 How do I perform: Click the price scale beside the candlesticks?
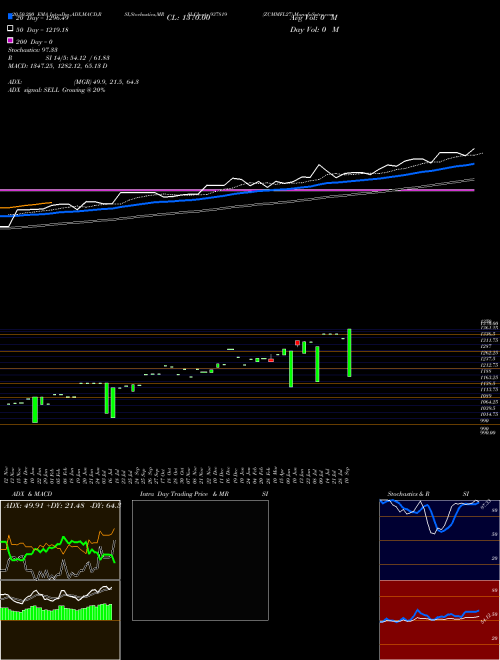tap(488, 377)
